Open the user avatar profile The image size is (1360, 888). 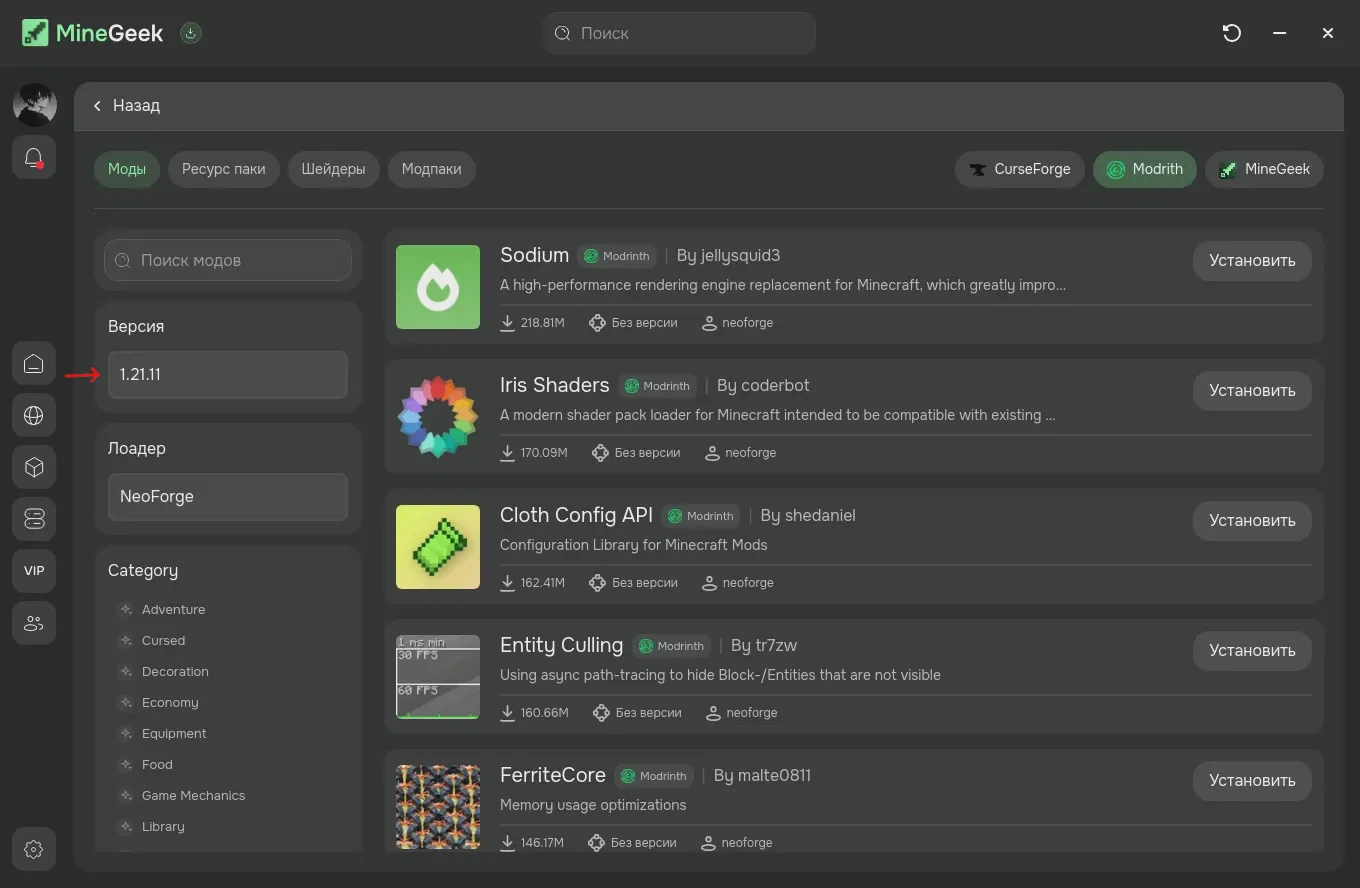point(34,104)
